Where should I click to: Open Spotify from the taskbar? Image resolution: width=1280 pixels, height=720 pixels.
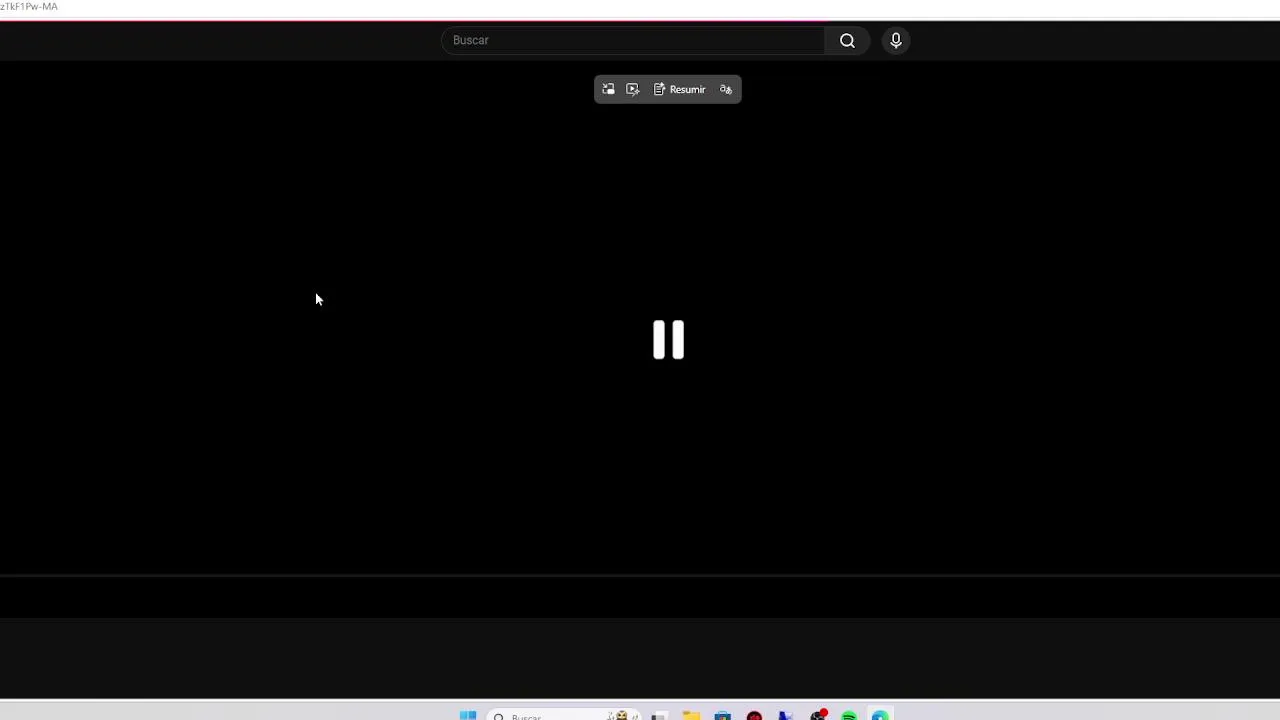pyautogui.click(x=849, y=715)
